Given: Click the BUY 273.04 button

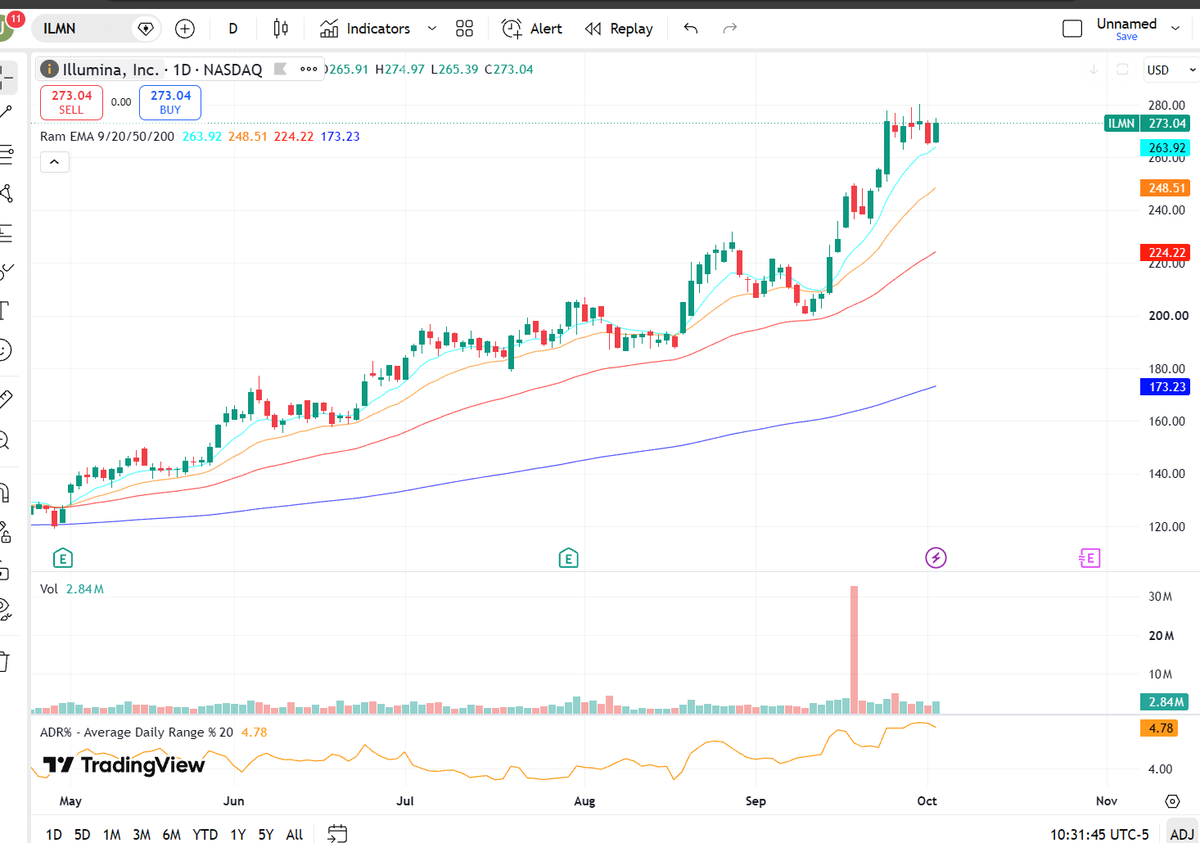Looking at the screenshot, I should pos(170,102).
